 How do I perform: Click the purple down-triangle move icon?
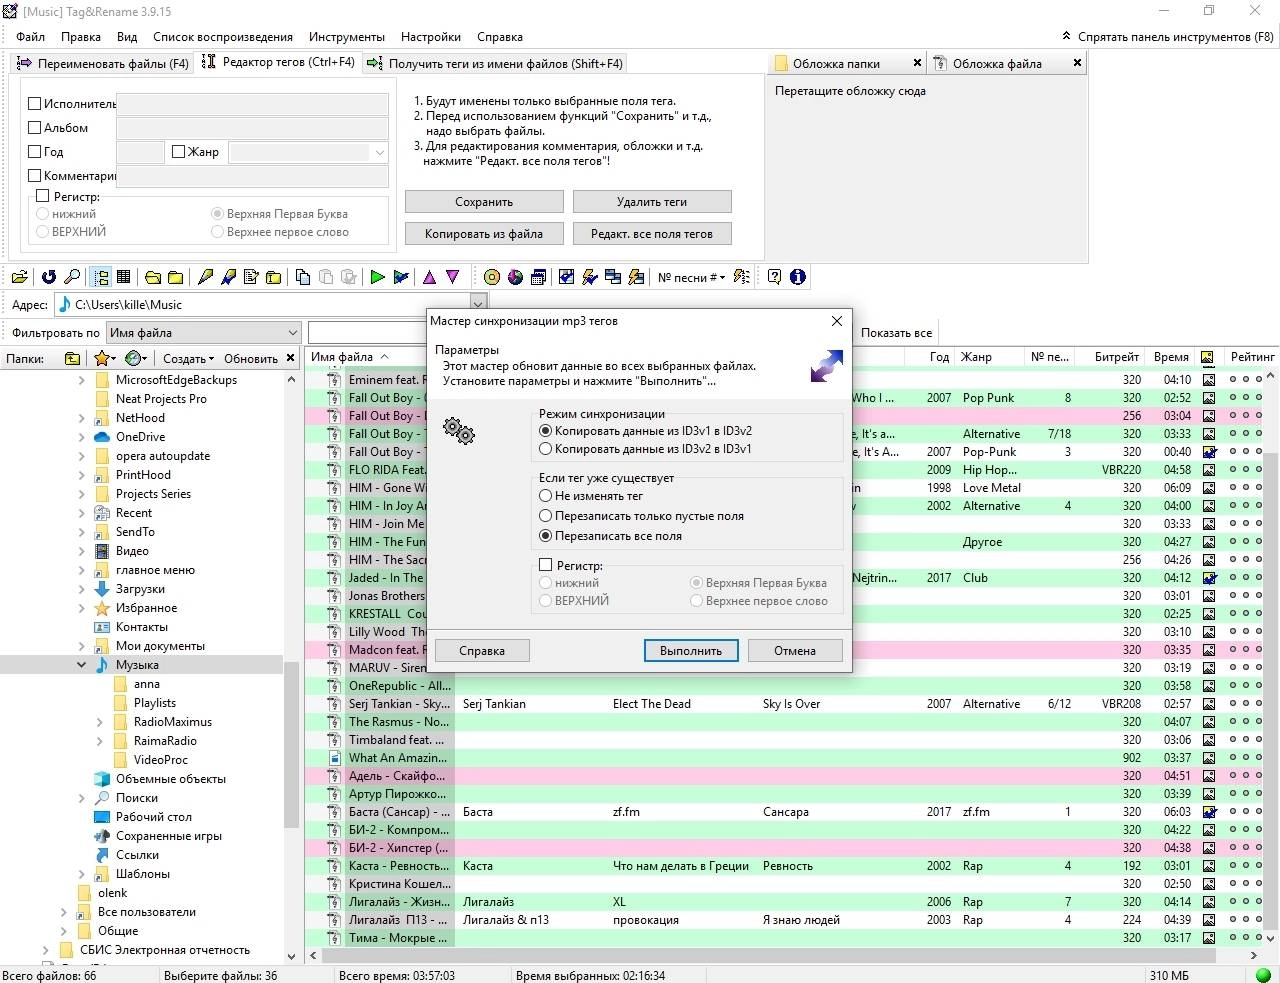452,277
